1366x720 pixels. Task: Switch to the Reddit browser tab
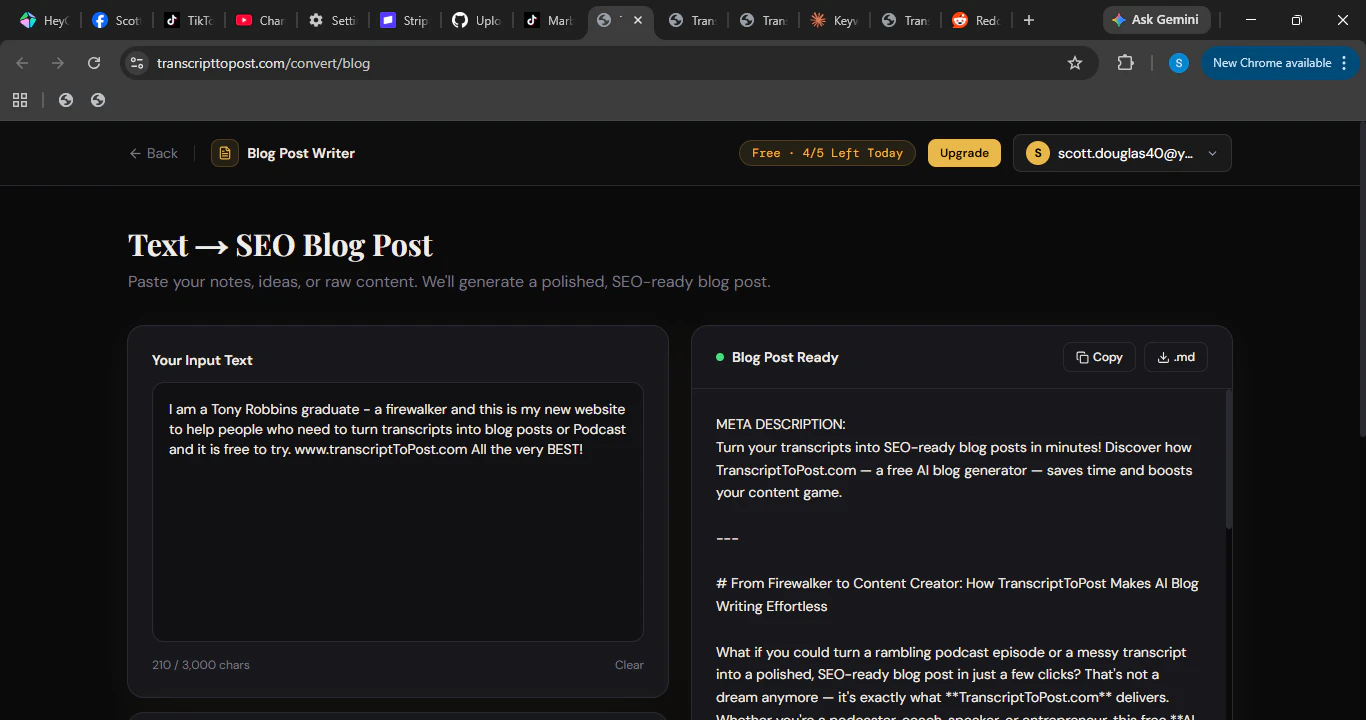(975, 20)
